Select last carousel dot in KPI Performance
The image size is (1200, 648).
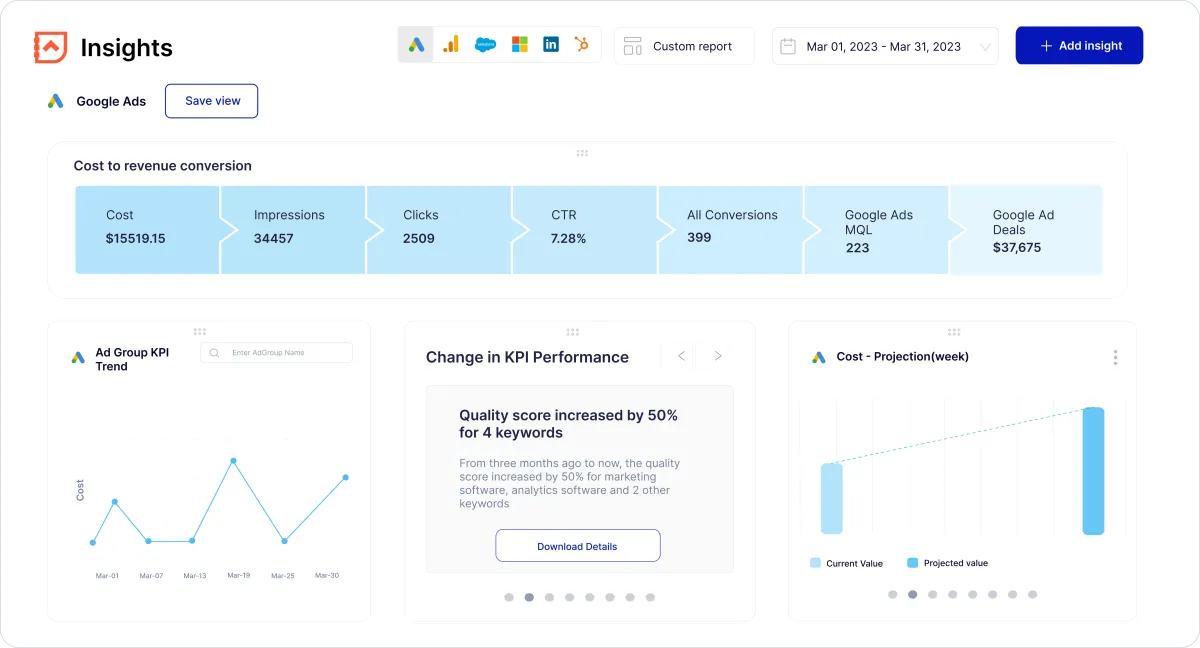650,597
